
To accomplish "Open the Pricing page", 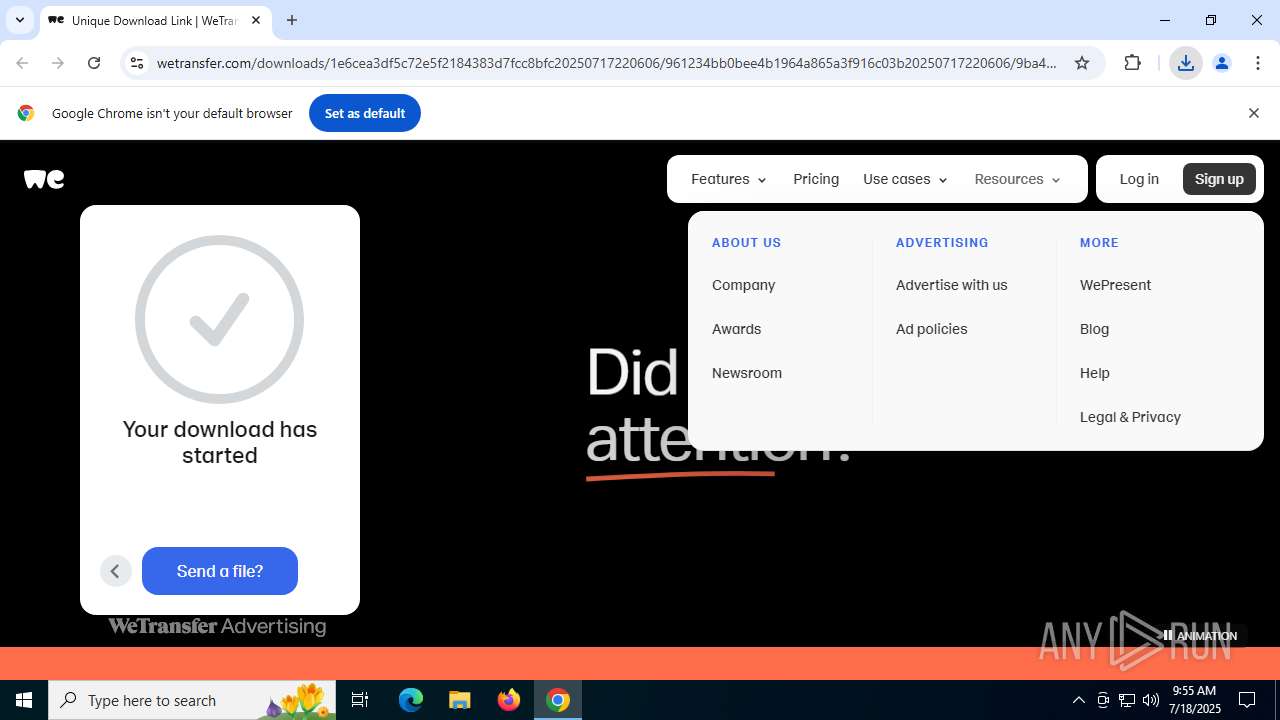I will (816, 179).
